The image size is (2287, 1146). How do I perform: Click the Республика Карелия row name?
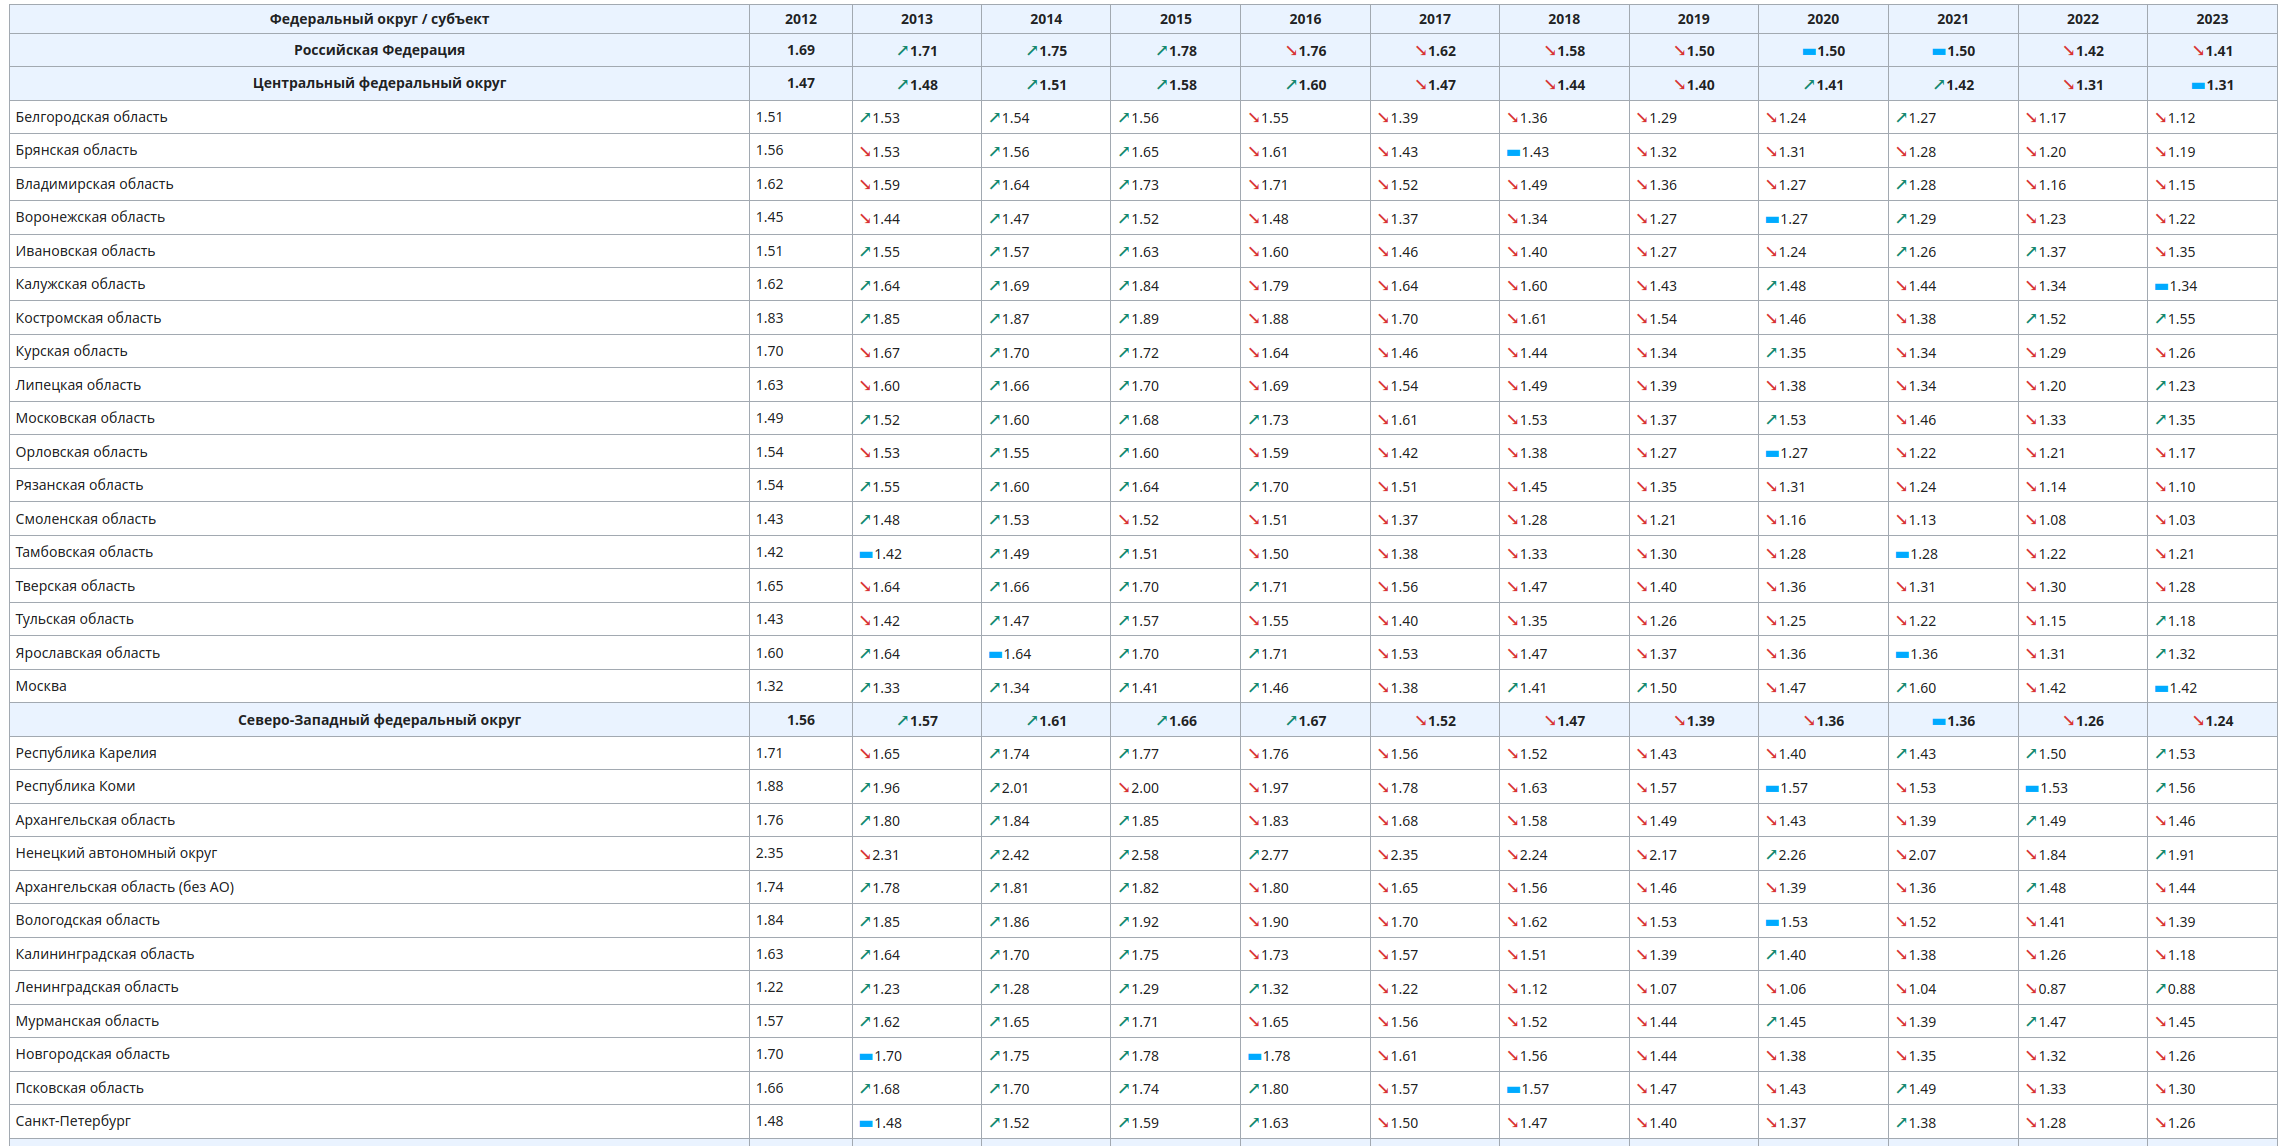tap(86, 753)
